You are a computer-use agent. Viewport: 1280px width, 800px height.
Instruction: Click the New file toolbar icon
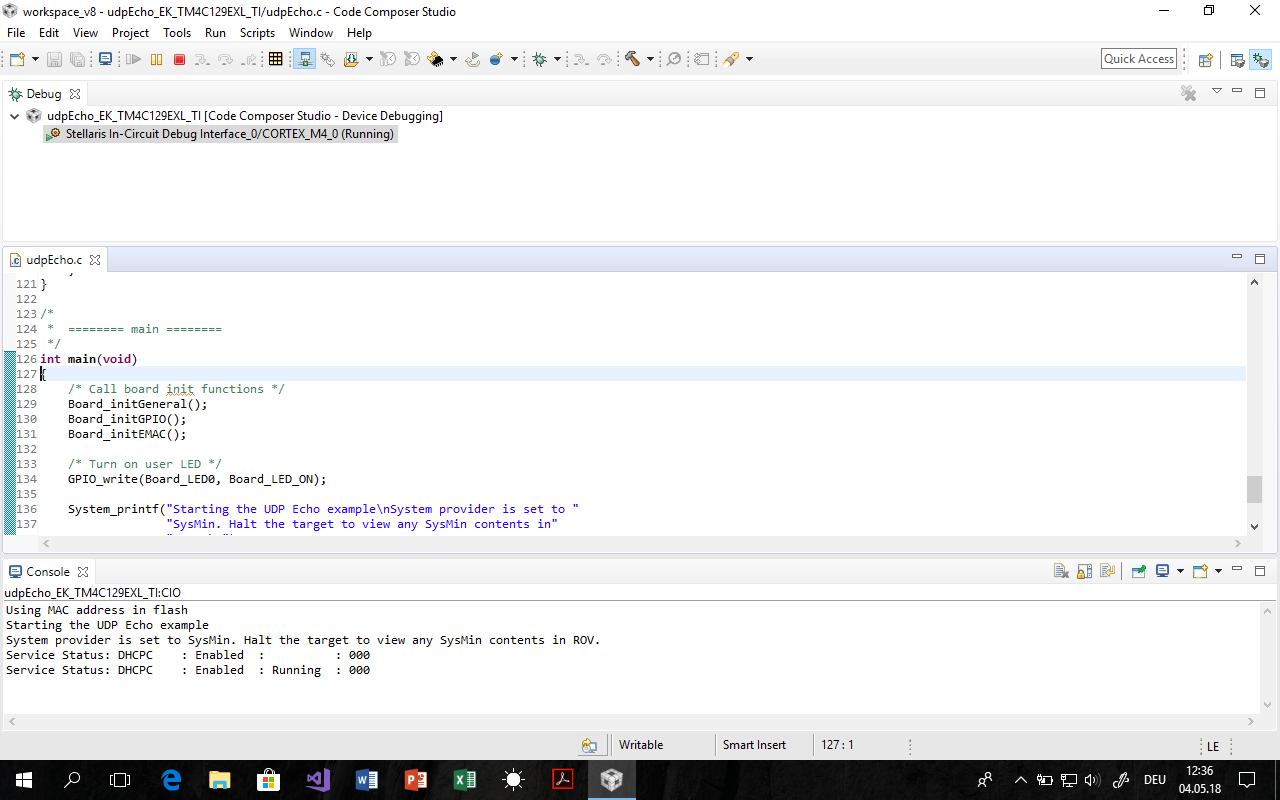click(17, 60)
